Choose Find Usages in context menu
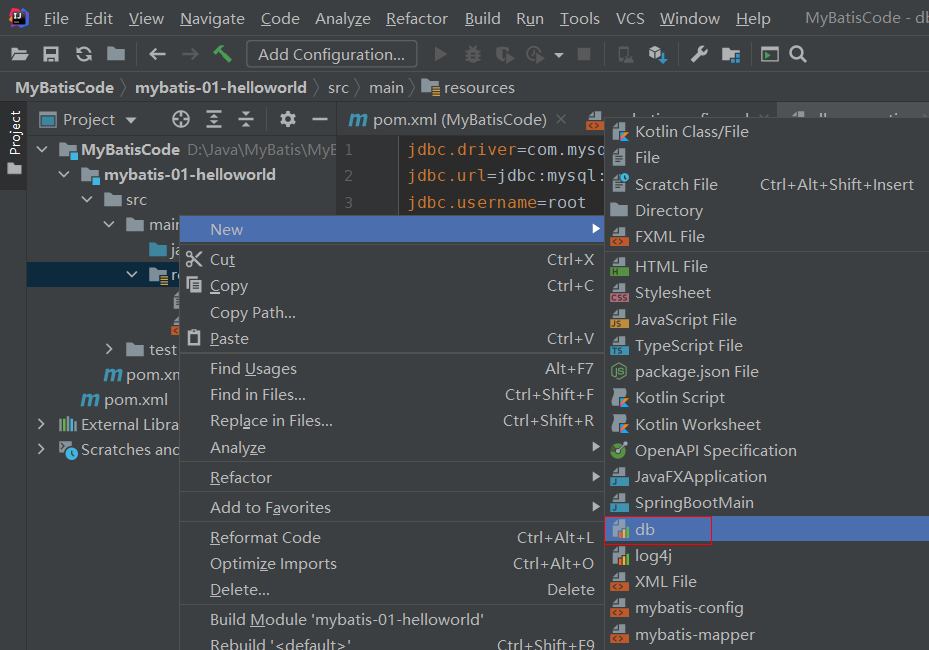The image size is (929, 650). click(x=392, y=369)
